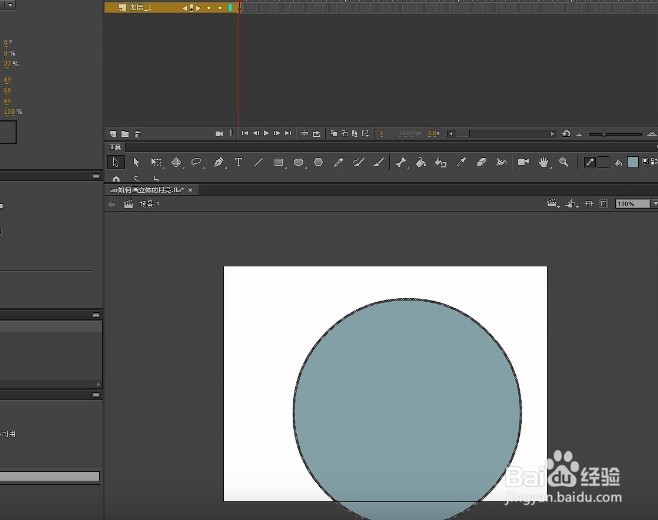Click the zoom in timeline large mountain icon

[652, 134]
